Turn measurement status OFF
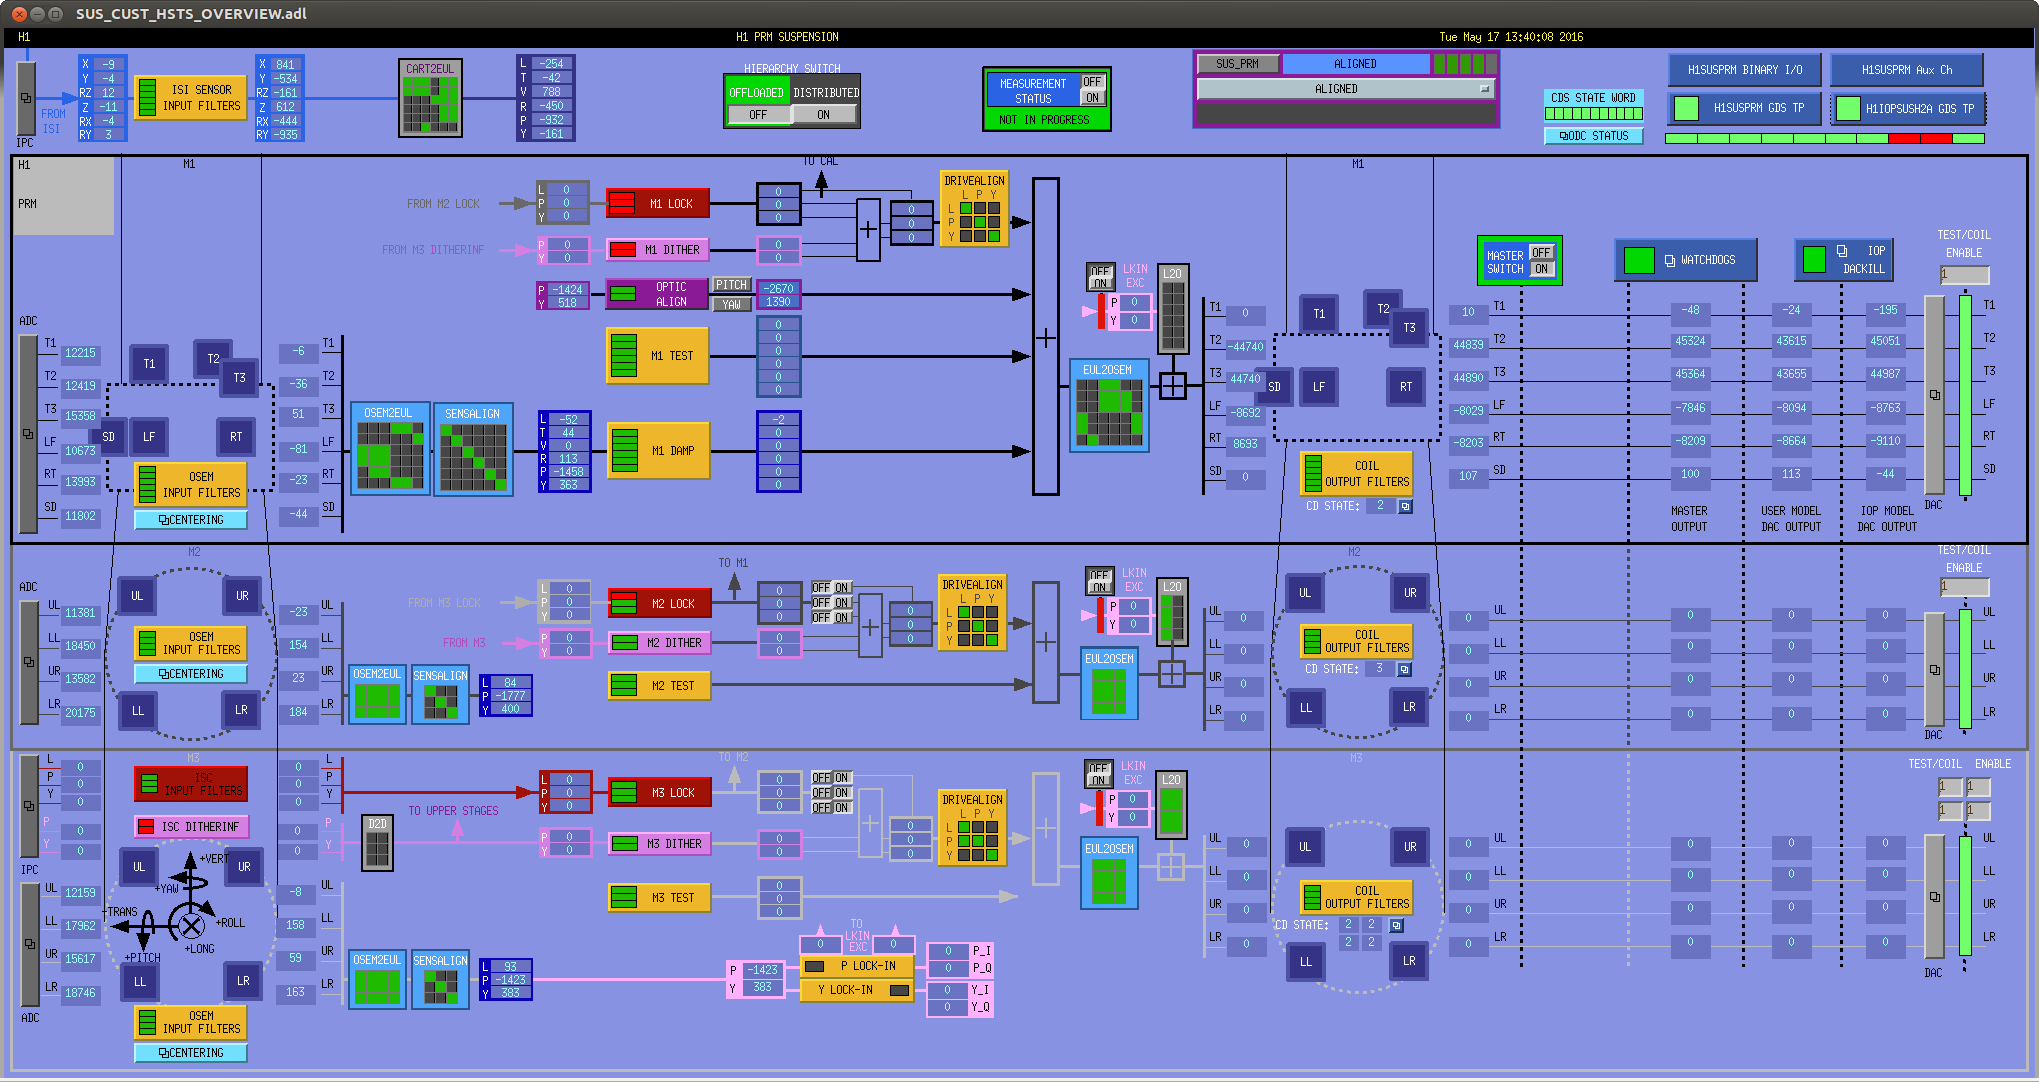 pyautogui.click(x=1092, y=82)
